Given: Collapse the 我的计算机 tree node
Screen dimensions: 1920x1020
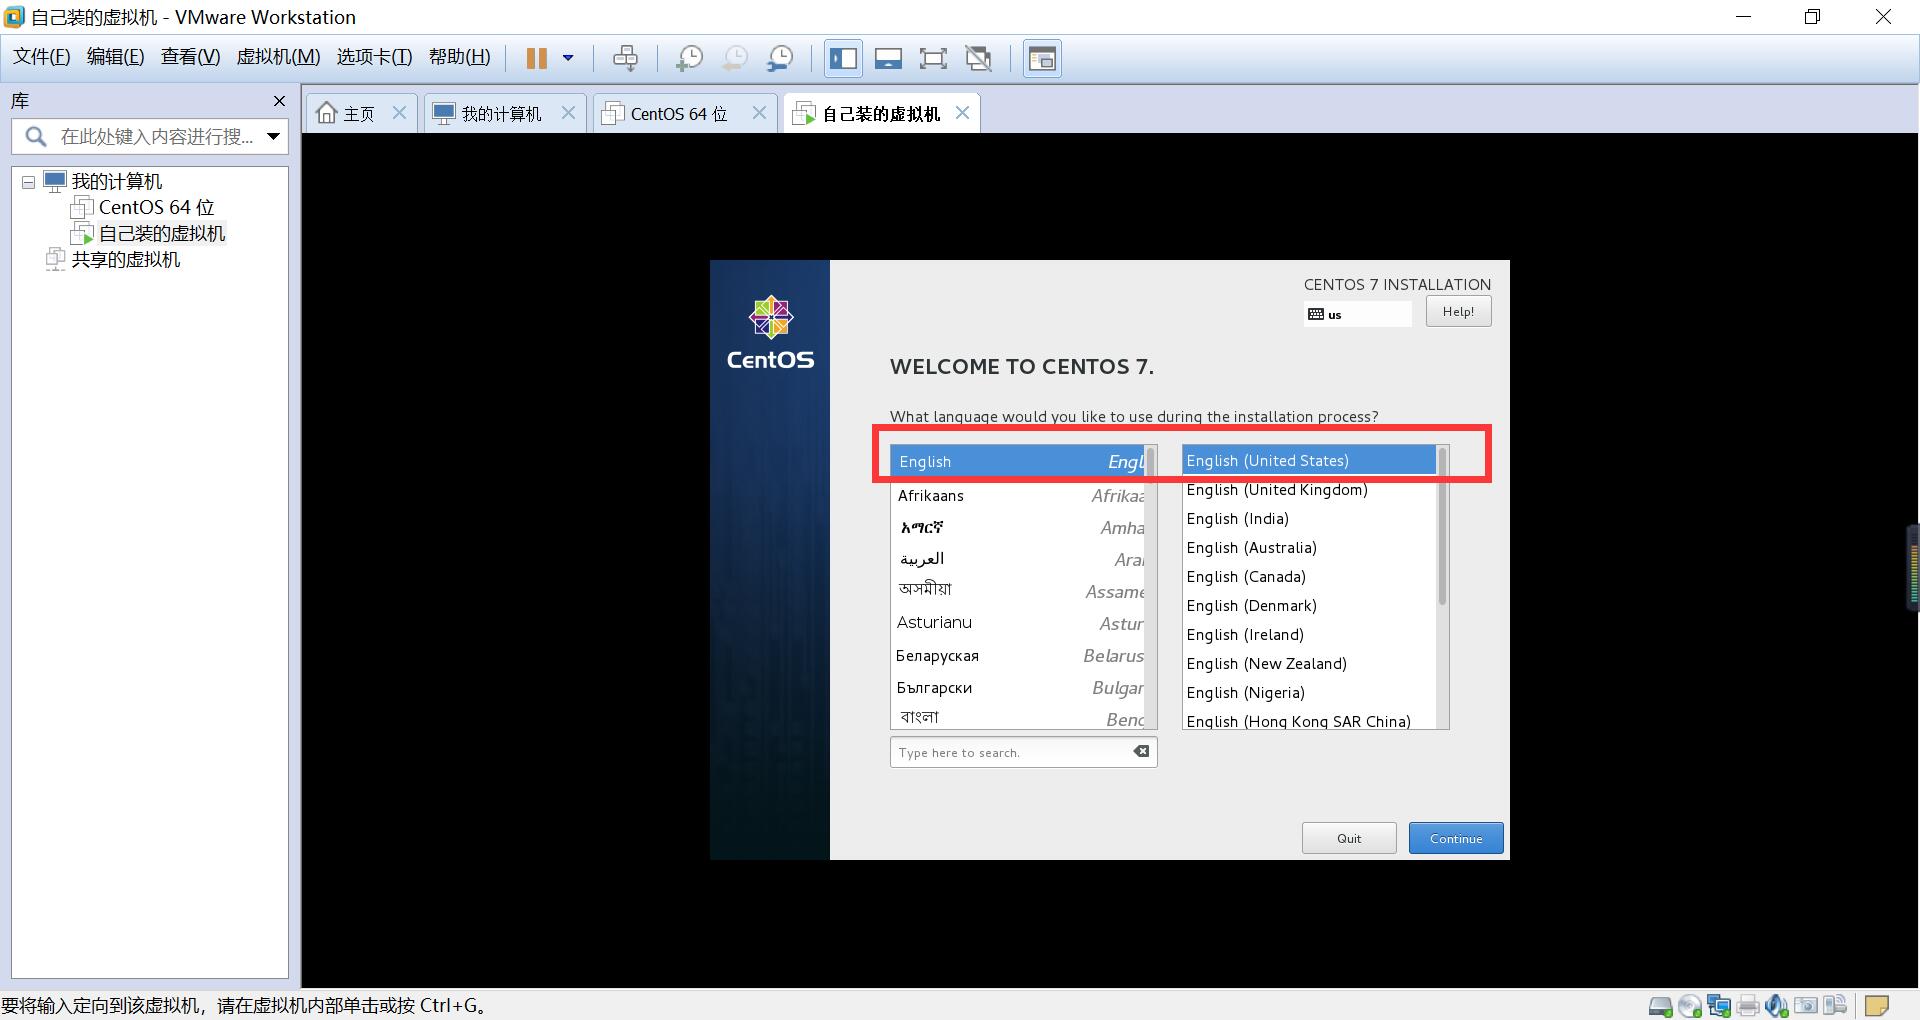Looking at the screenshot, I should tap(28, 182).
